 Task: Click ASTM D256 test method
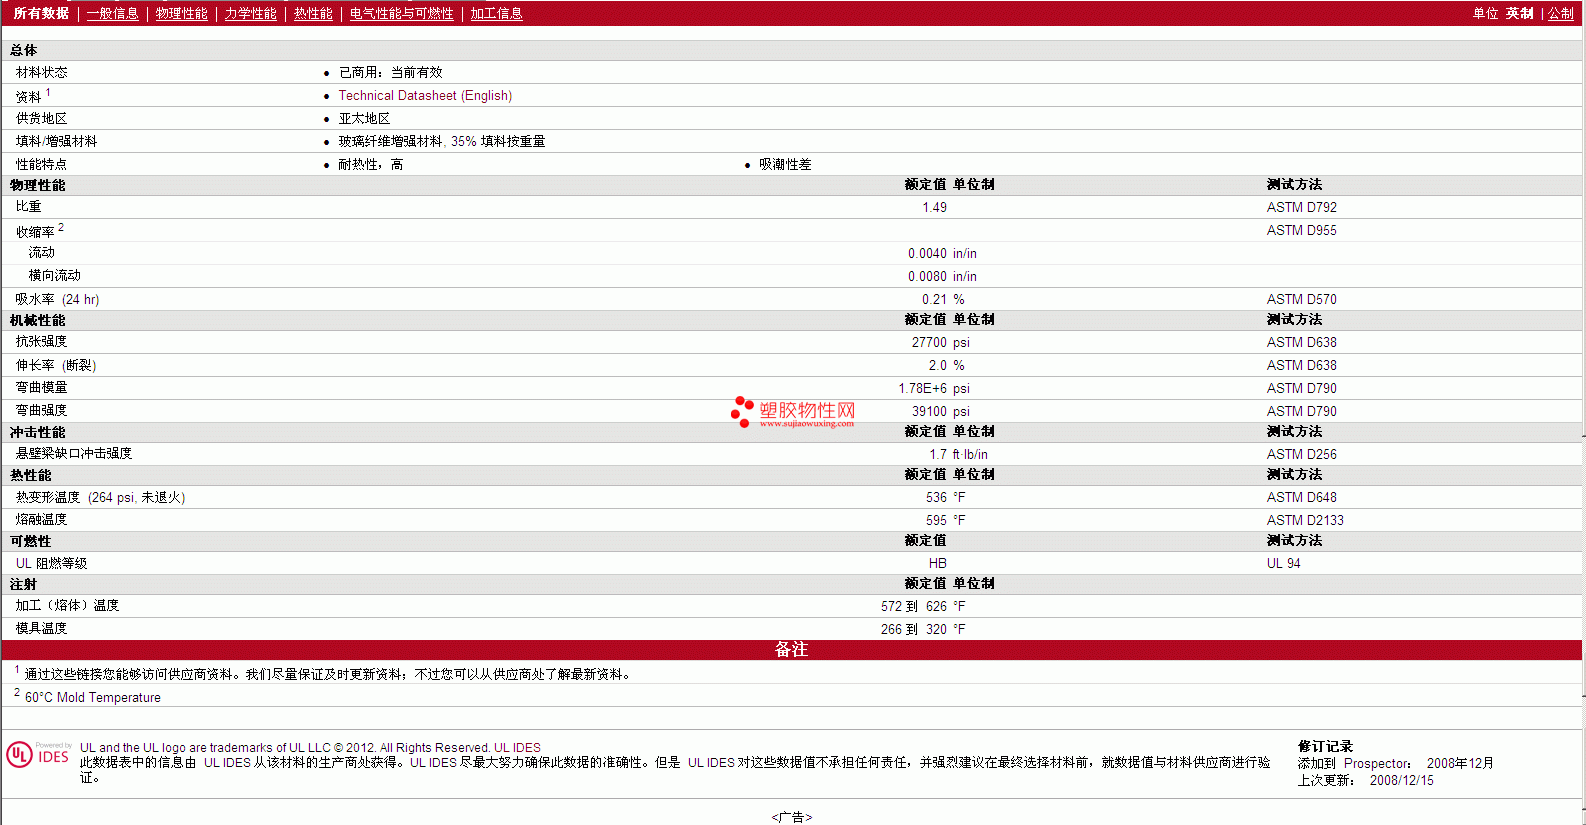(x=1301, y=455)
